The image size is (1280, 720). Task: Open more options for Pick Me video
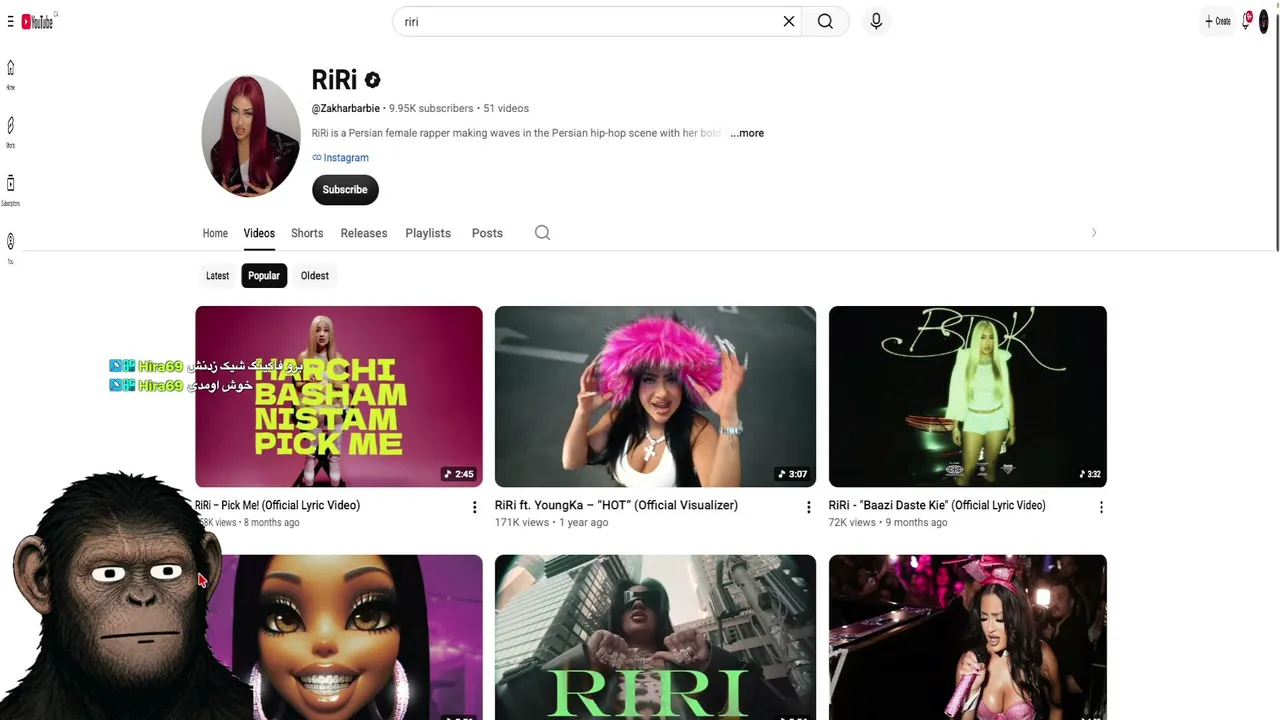click(475, 508)
